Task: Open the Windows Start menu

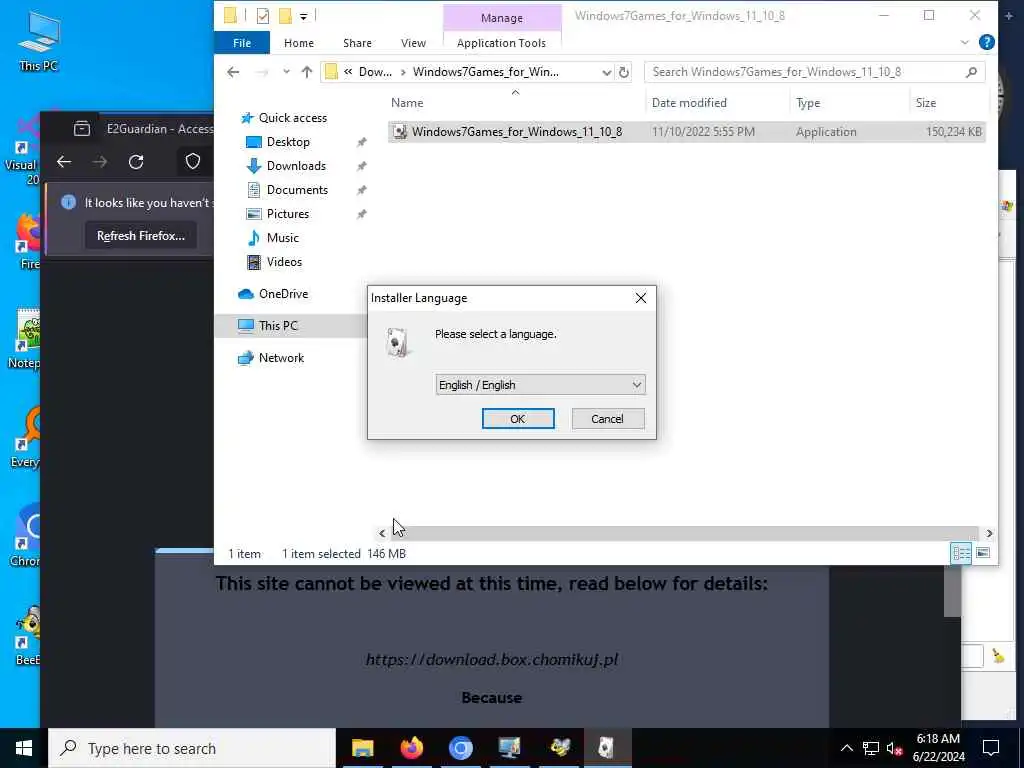Action: point(24,748)
